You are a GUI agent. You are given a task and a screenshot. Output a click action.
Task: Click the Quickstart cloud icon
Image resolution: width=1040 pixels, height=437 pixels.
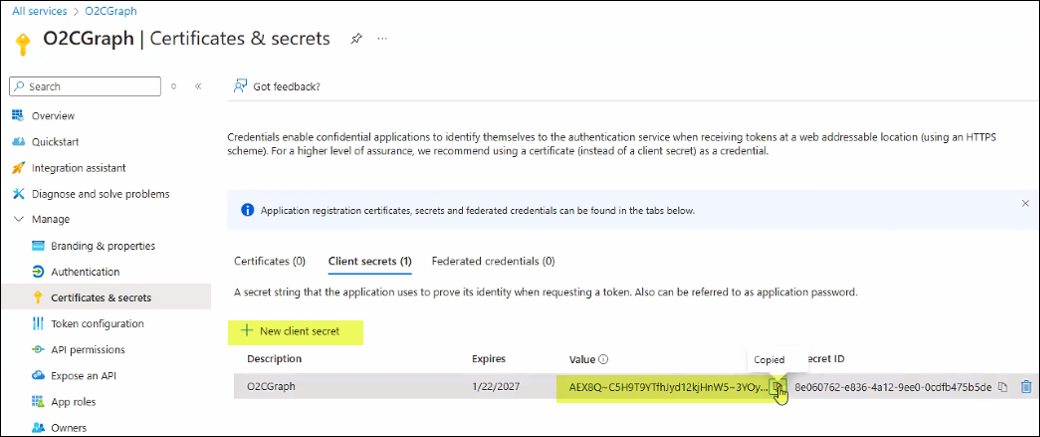tap(18, 142)
